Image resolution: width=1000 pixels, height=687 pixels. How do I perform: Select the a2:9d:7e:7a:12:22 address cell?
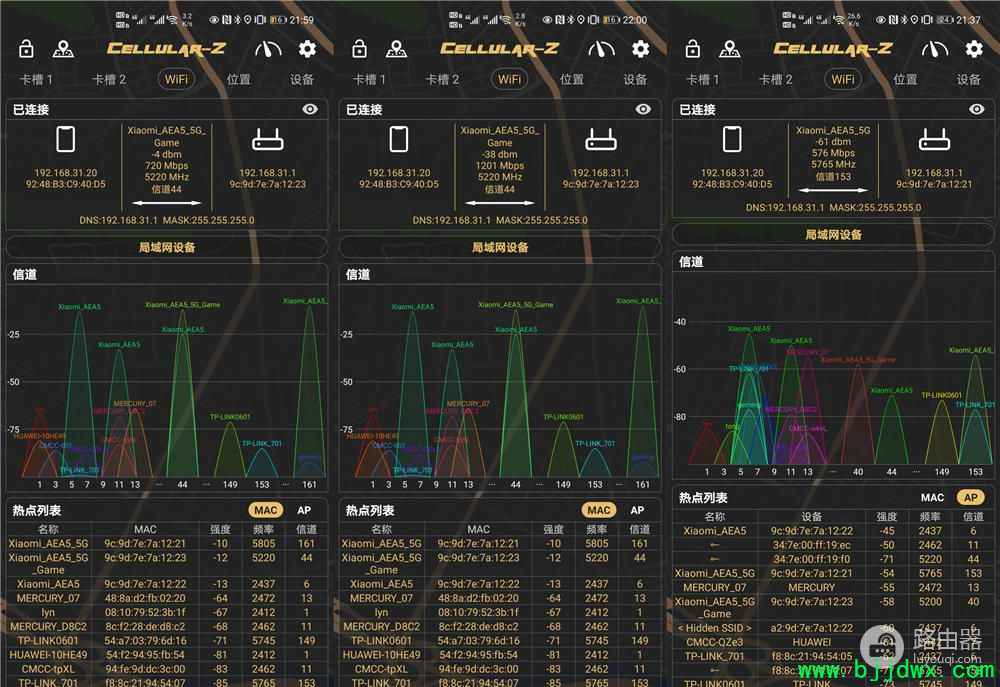click(811, 628)
